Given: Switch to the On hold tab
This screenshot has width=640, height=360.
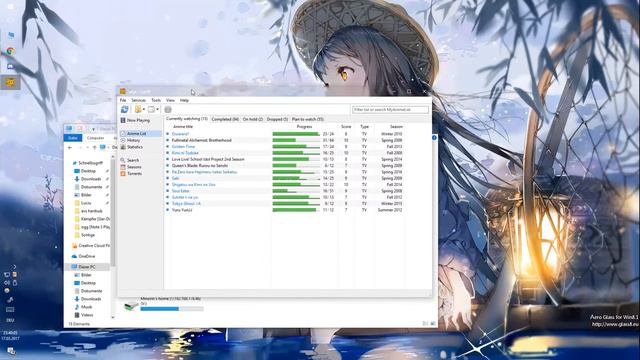Looking at the screenshot, I should point(253,119).
